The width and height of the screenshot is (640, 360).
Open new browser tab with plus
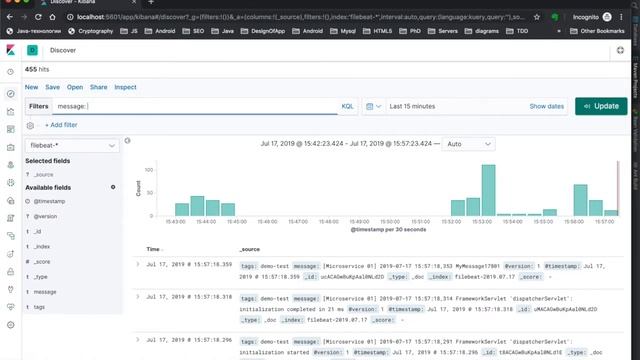151,2
